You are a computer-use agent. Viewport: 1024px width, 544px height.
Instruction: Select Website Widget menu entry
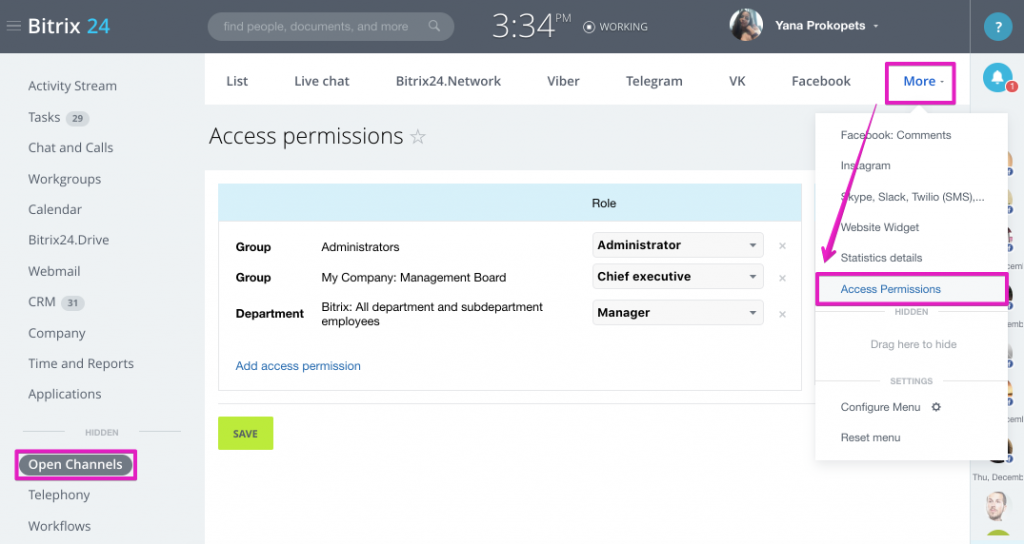[x=879, y=227]
